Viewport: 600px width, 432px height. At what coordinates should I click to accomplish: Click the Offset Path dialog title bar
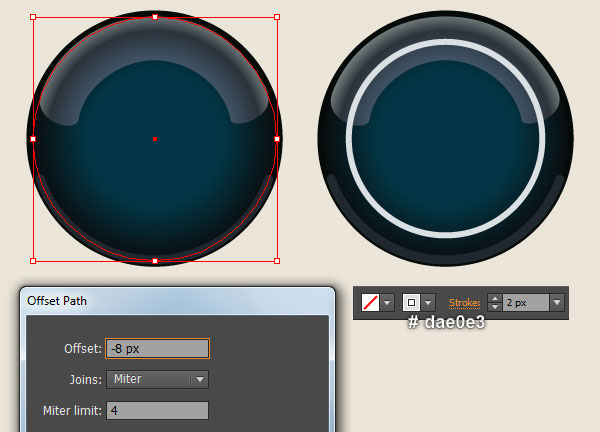click(178, 301)
